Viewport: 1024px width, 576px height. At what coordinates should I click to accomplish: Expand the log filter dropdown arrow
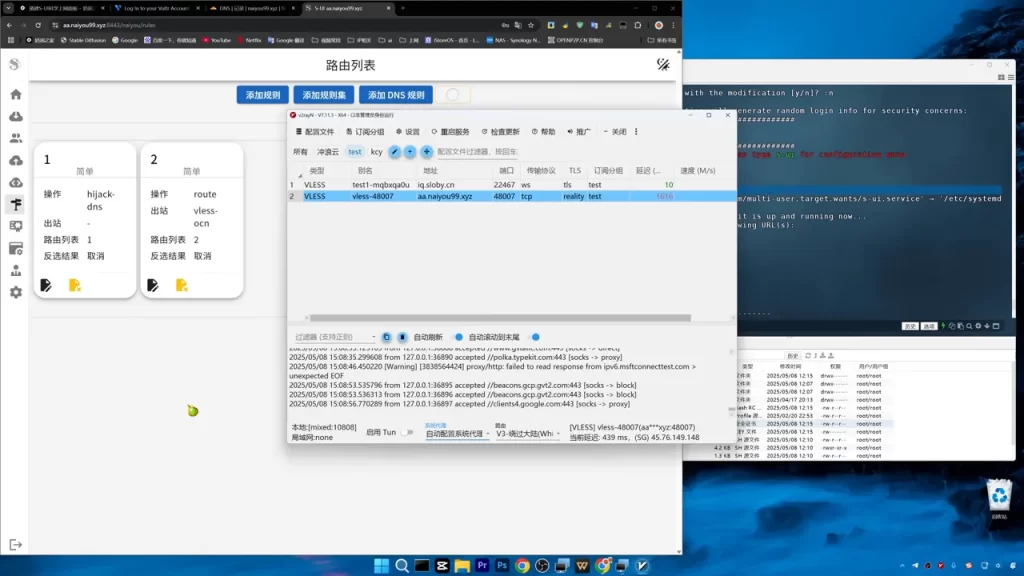(x=374, y=338)
